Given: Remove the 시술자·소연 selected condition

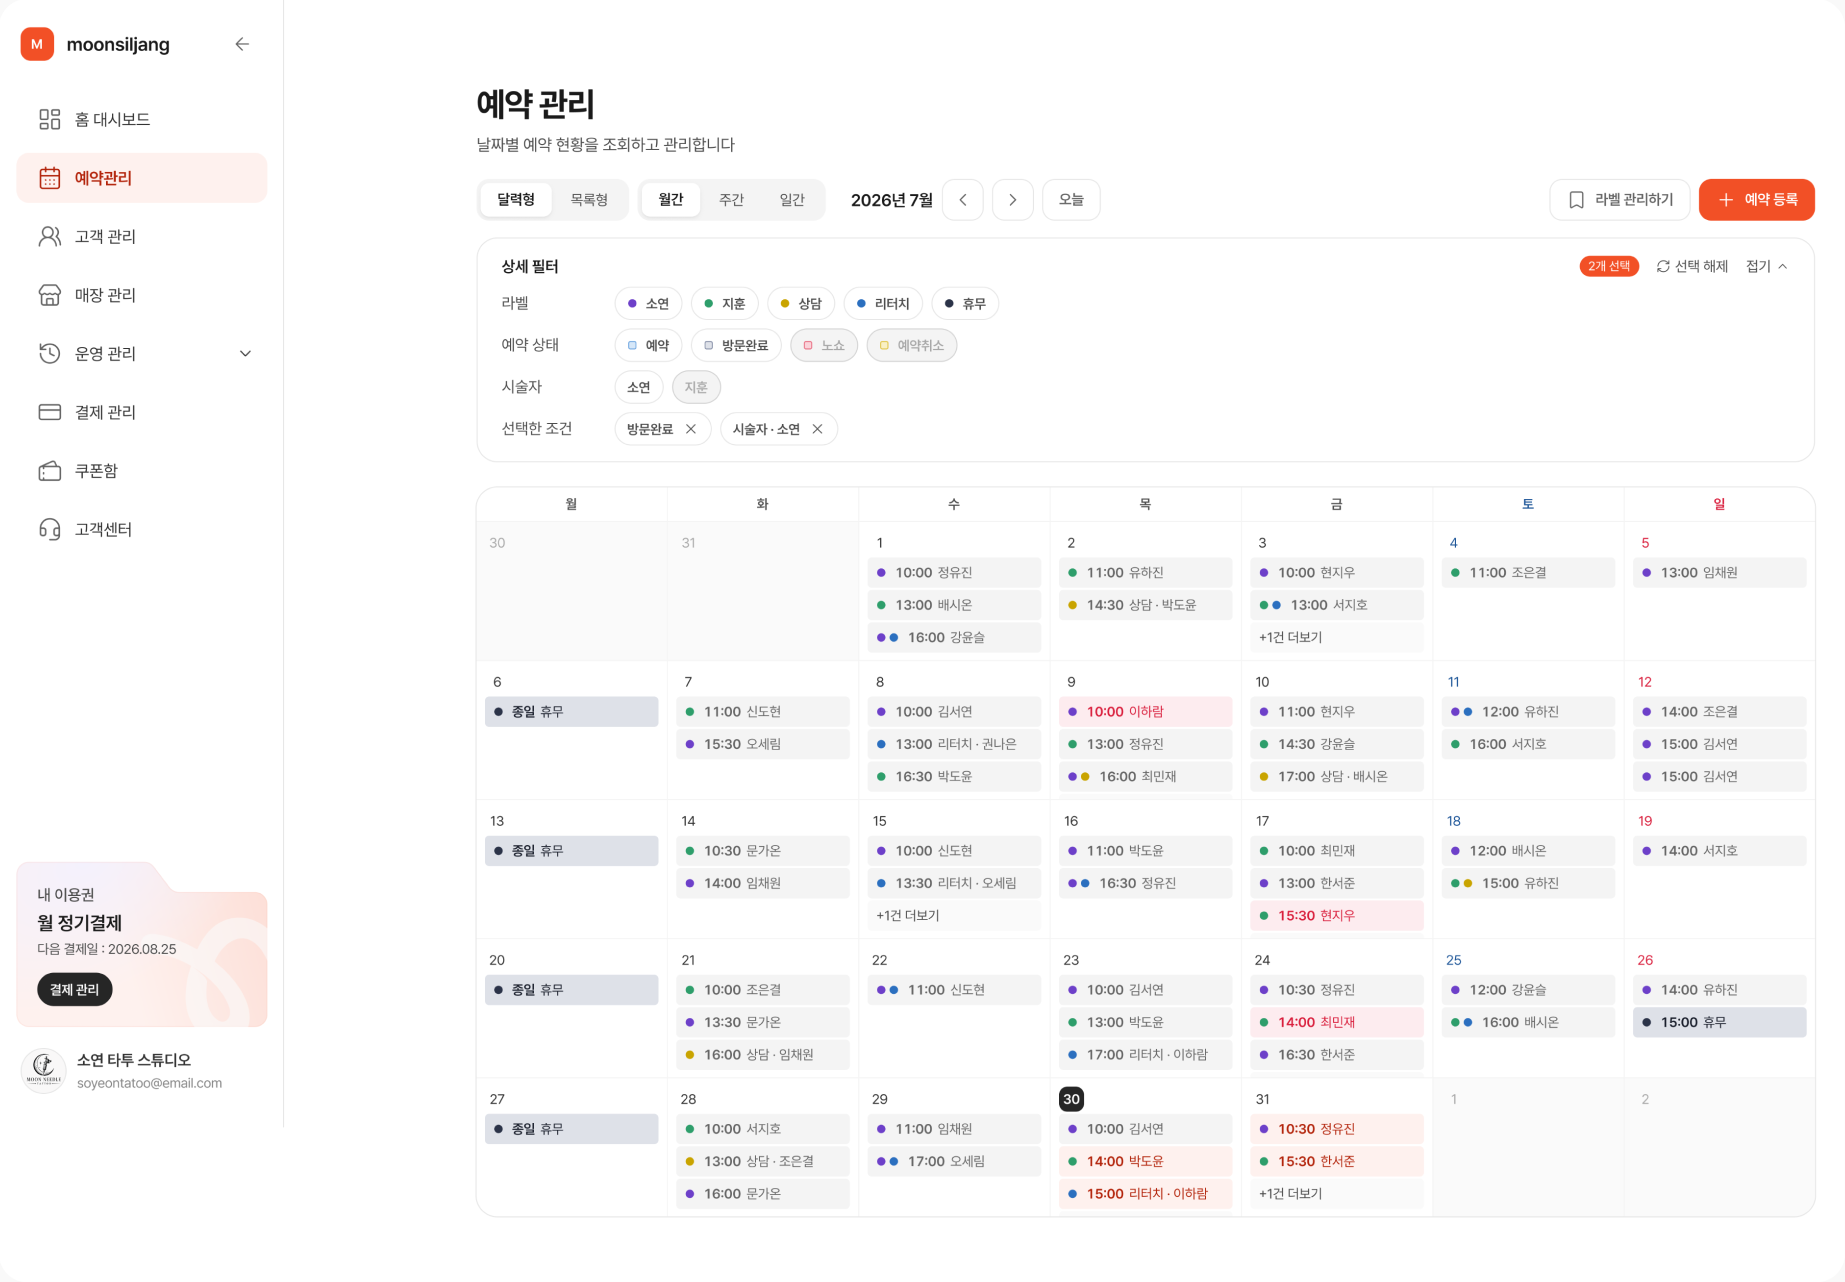Looking at the screenshot, I should click(x=818, y=429).
